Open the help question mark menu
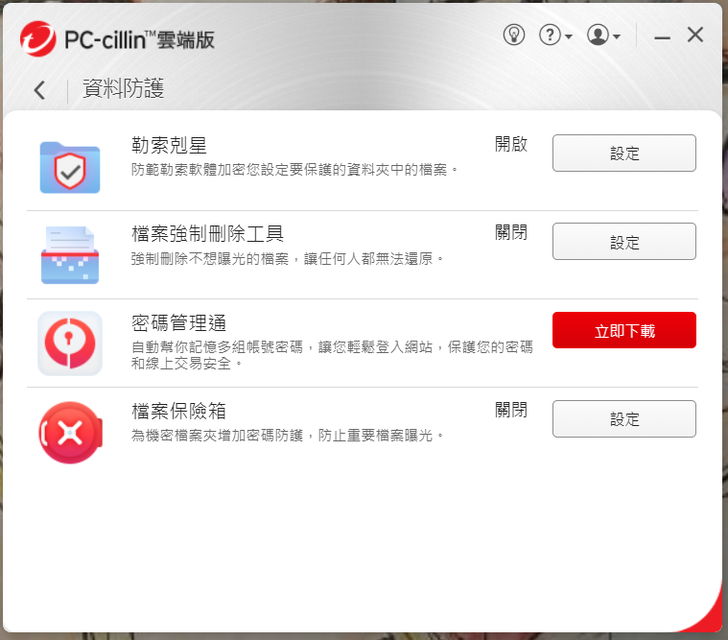Viewport: 728px width, 640px height. click(555, 35)
